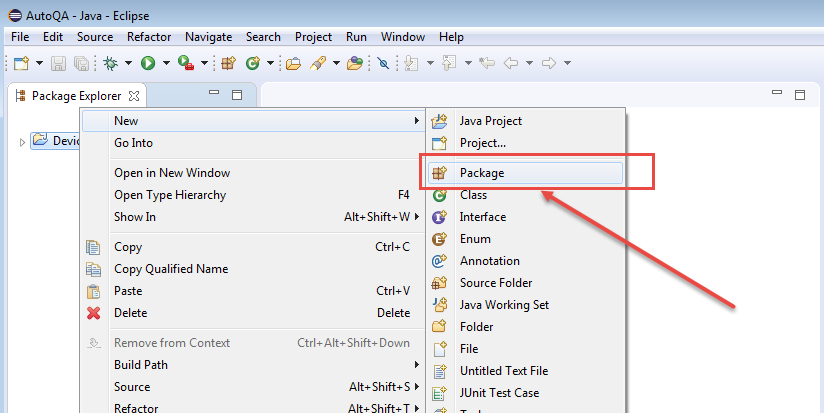Open the Help menu

(451, 37)
